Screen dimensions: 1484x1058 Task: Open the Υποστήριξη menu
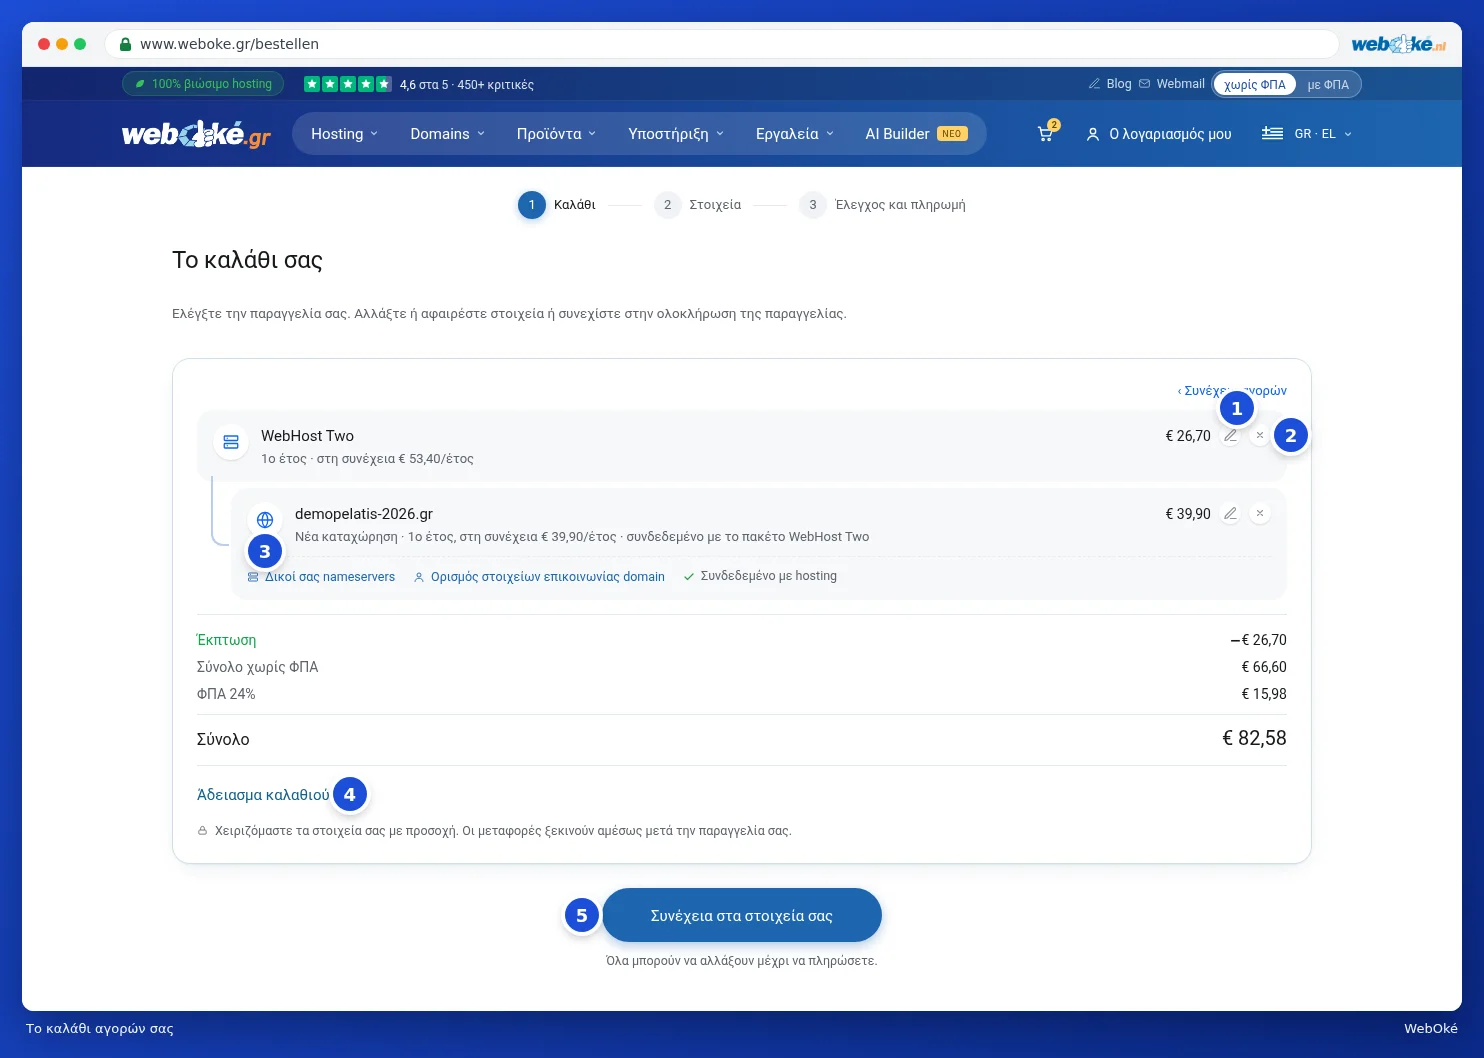coord(676,134)
